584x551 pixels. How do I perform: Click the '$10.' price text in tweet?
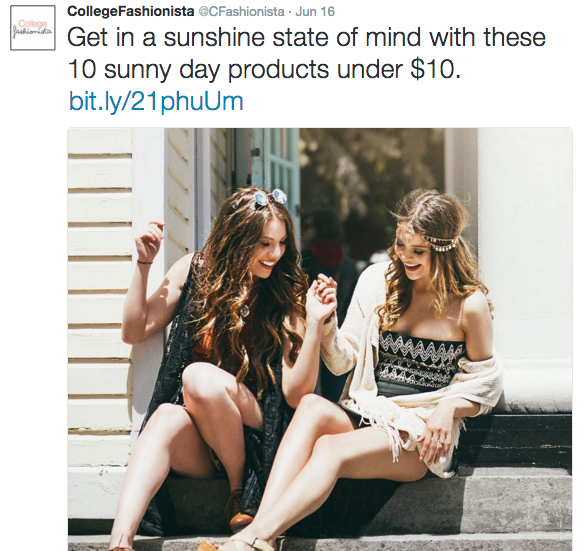435,70
